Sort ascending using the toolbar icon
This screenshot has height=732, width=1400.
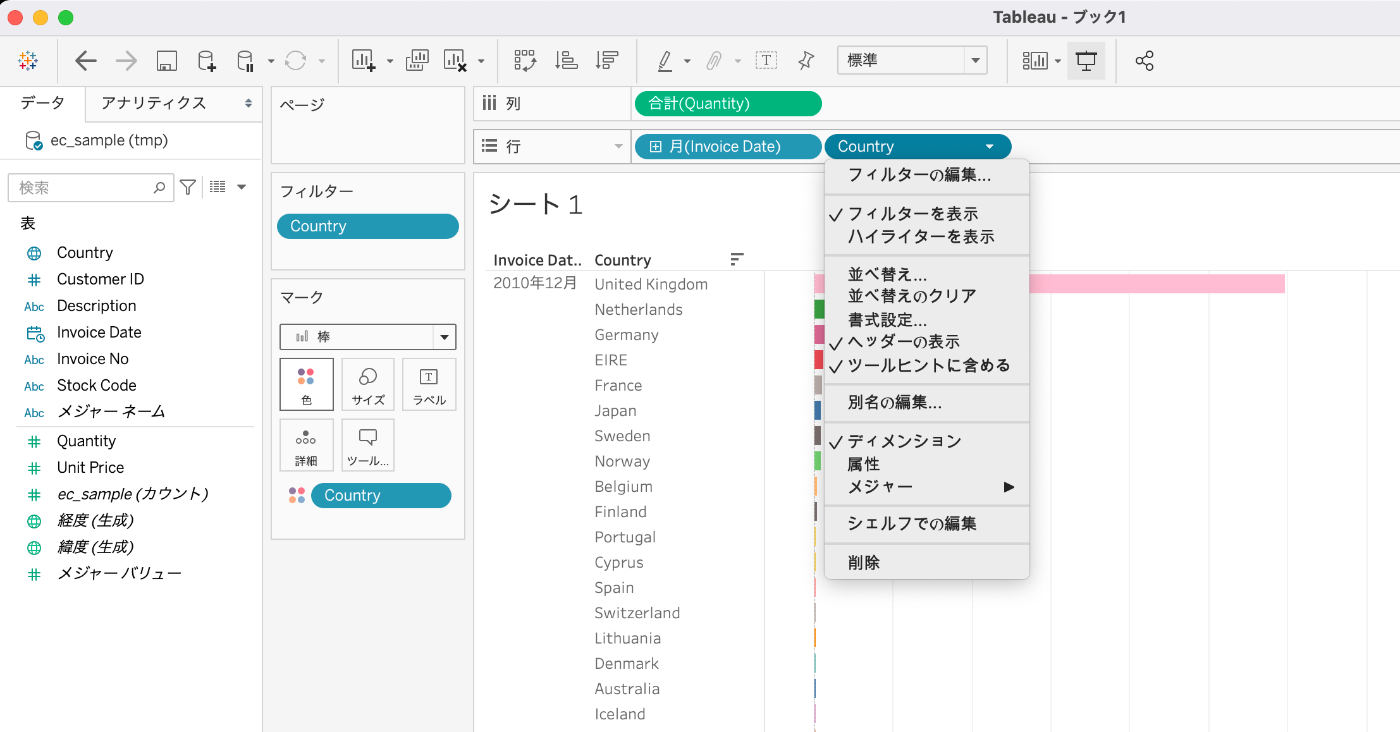(566, 61)
